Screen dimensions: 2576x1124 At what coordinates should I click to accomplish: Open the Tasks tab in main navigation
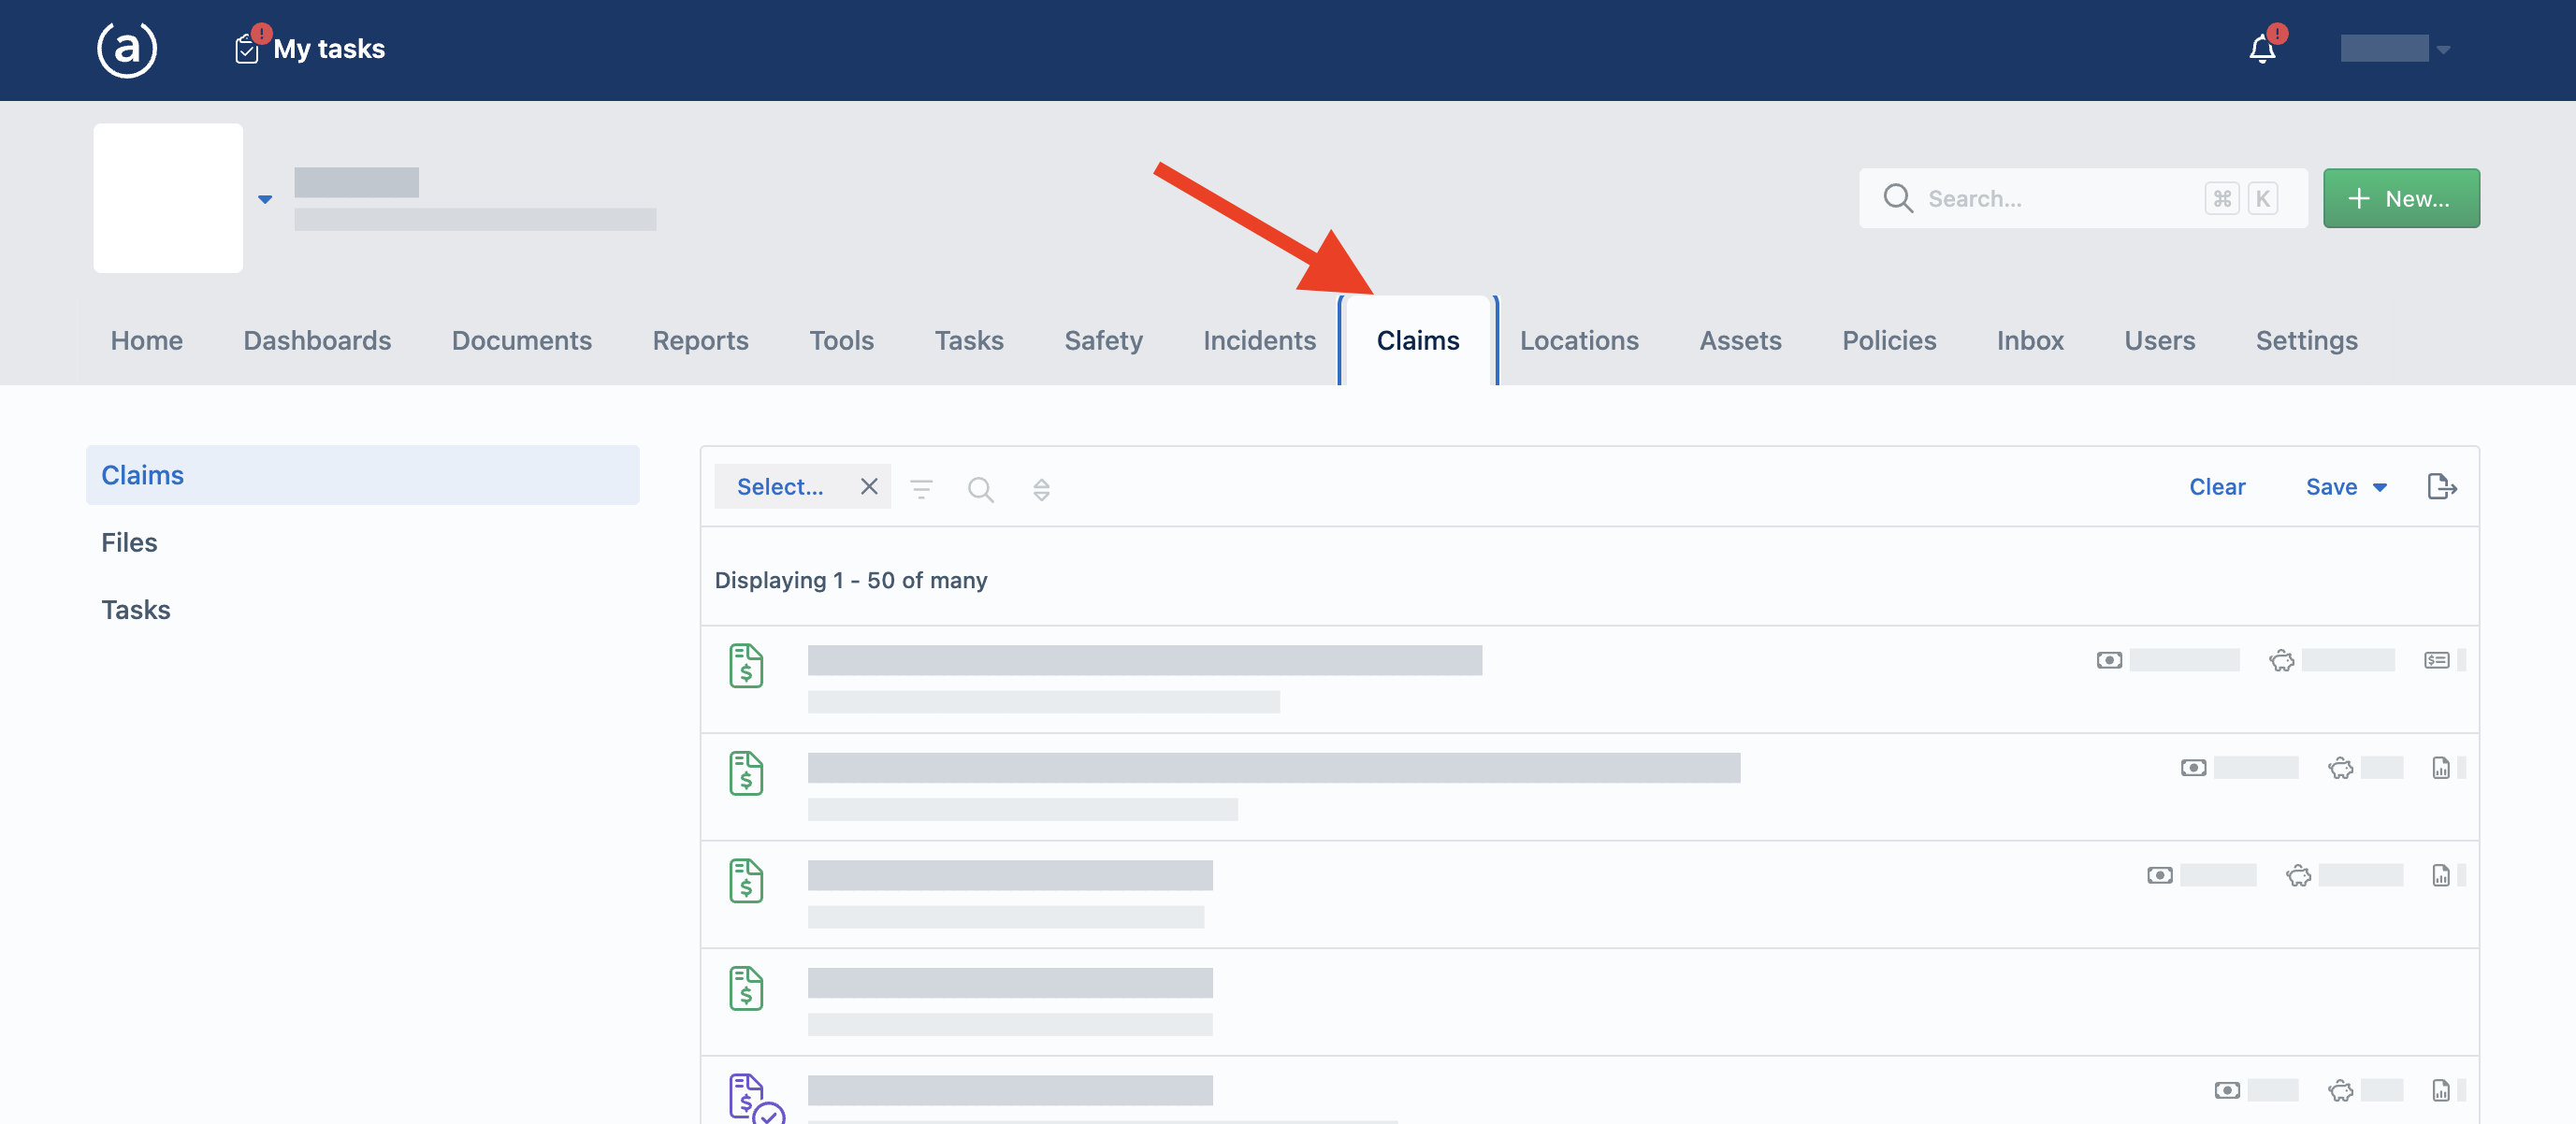point(968,340)
